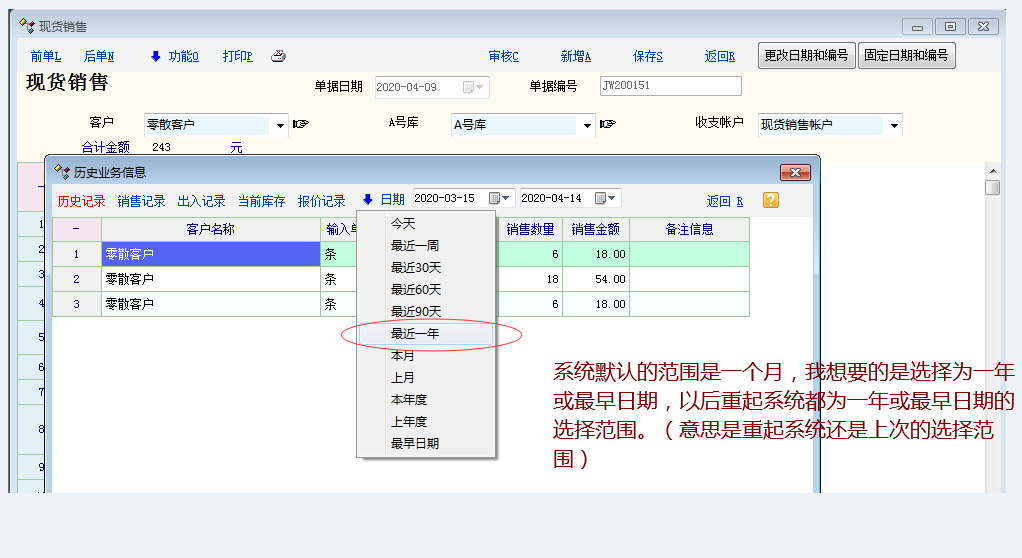Choose 最早日期 in the date range menu
Viewport: 1022px width, 558px height.
pos(415,444)
